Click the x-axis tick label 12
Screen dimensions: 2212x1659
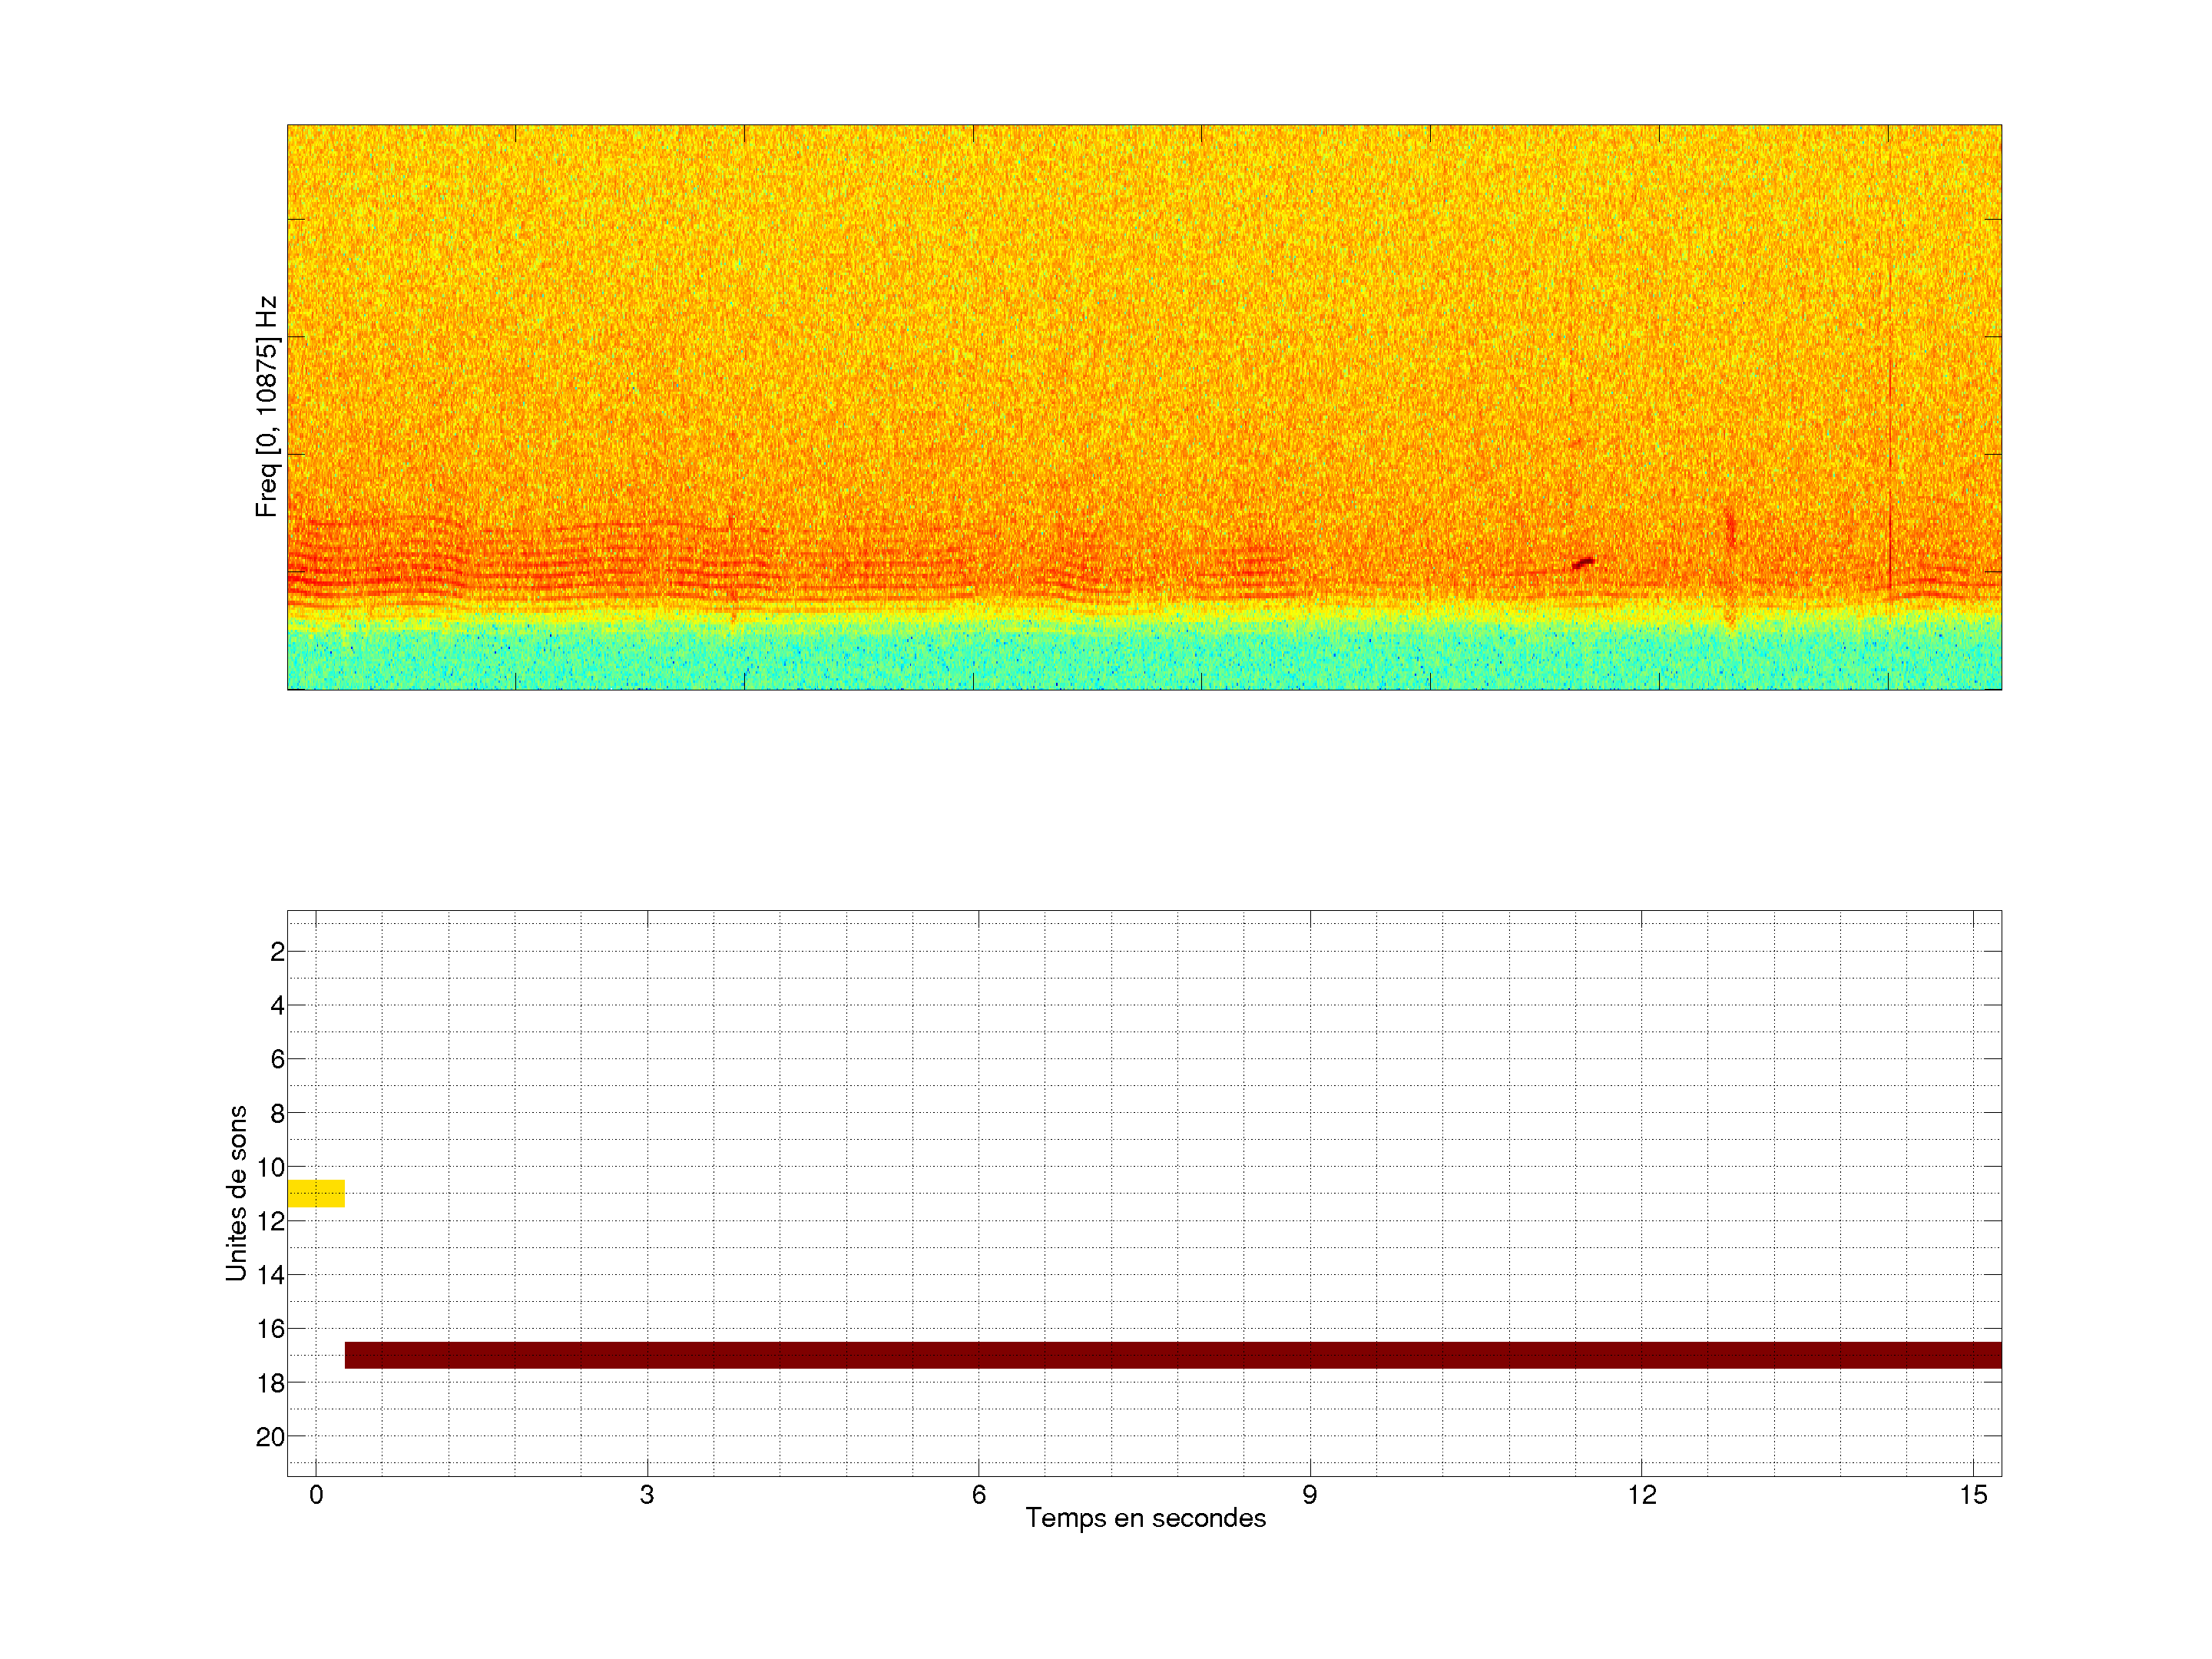1641,1495
